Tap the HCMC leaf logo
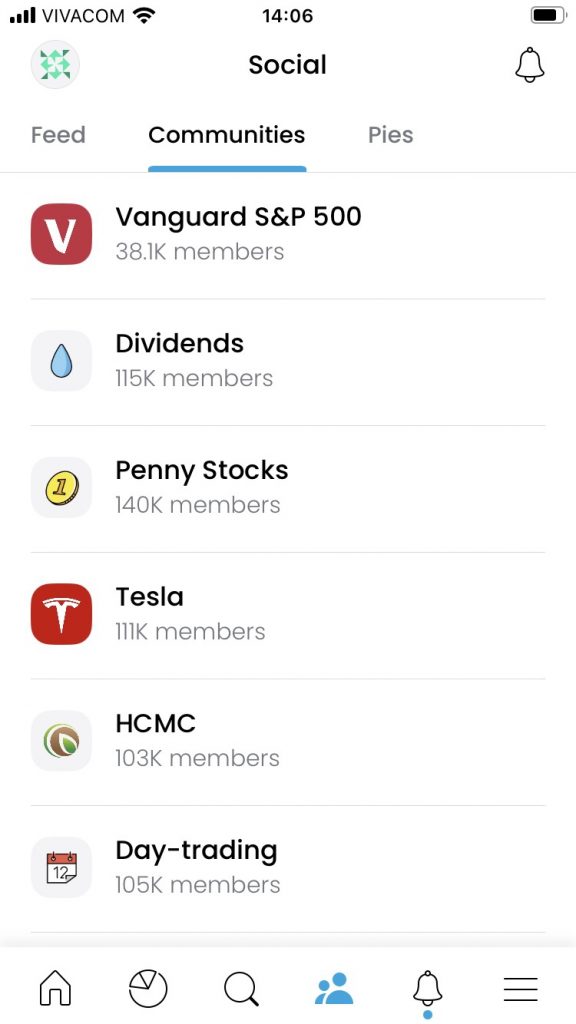The height and width of the screenshot is (1024, 576). point(61,741)
